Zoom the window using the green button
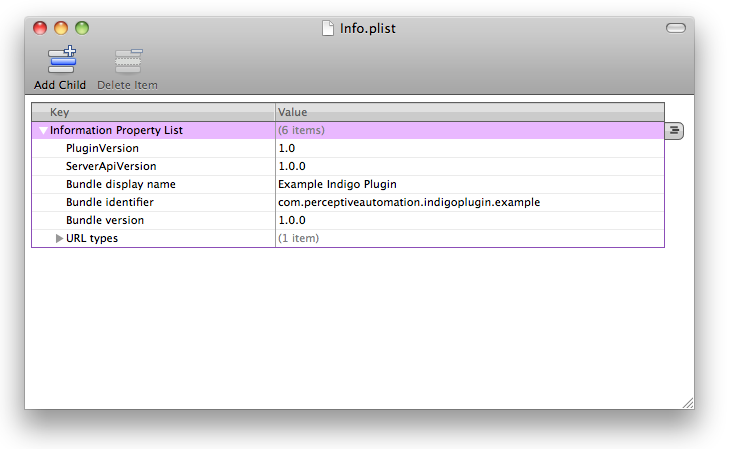This screenshot has height=449, width=731. (x=82, y=28)
